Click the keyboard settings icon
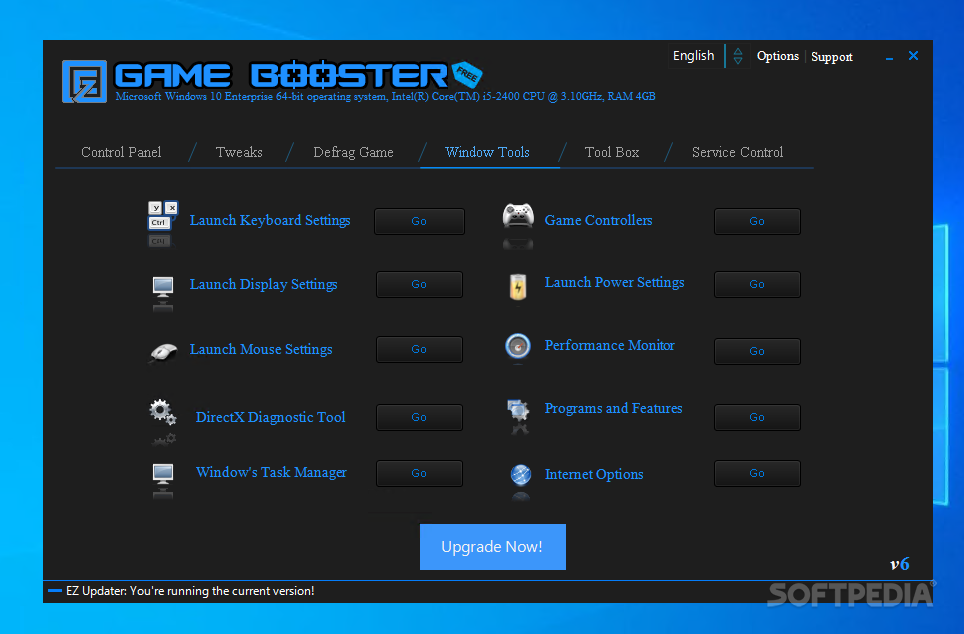This screenshot has width=964, height=634. point(163,216)
